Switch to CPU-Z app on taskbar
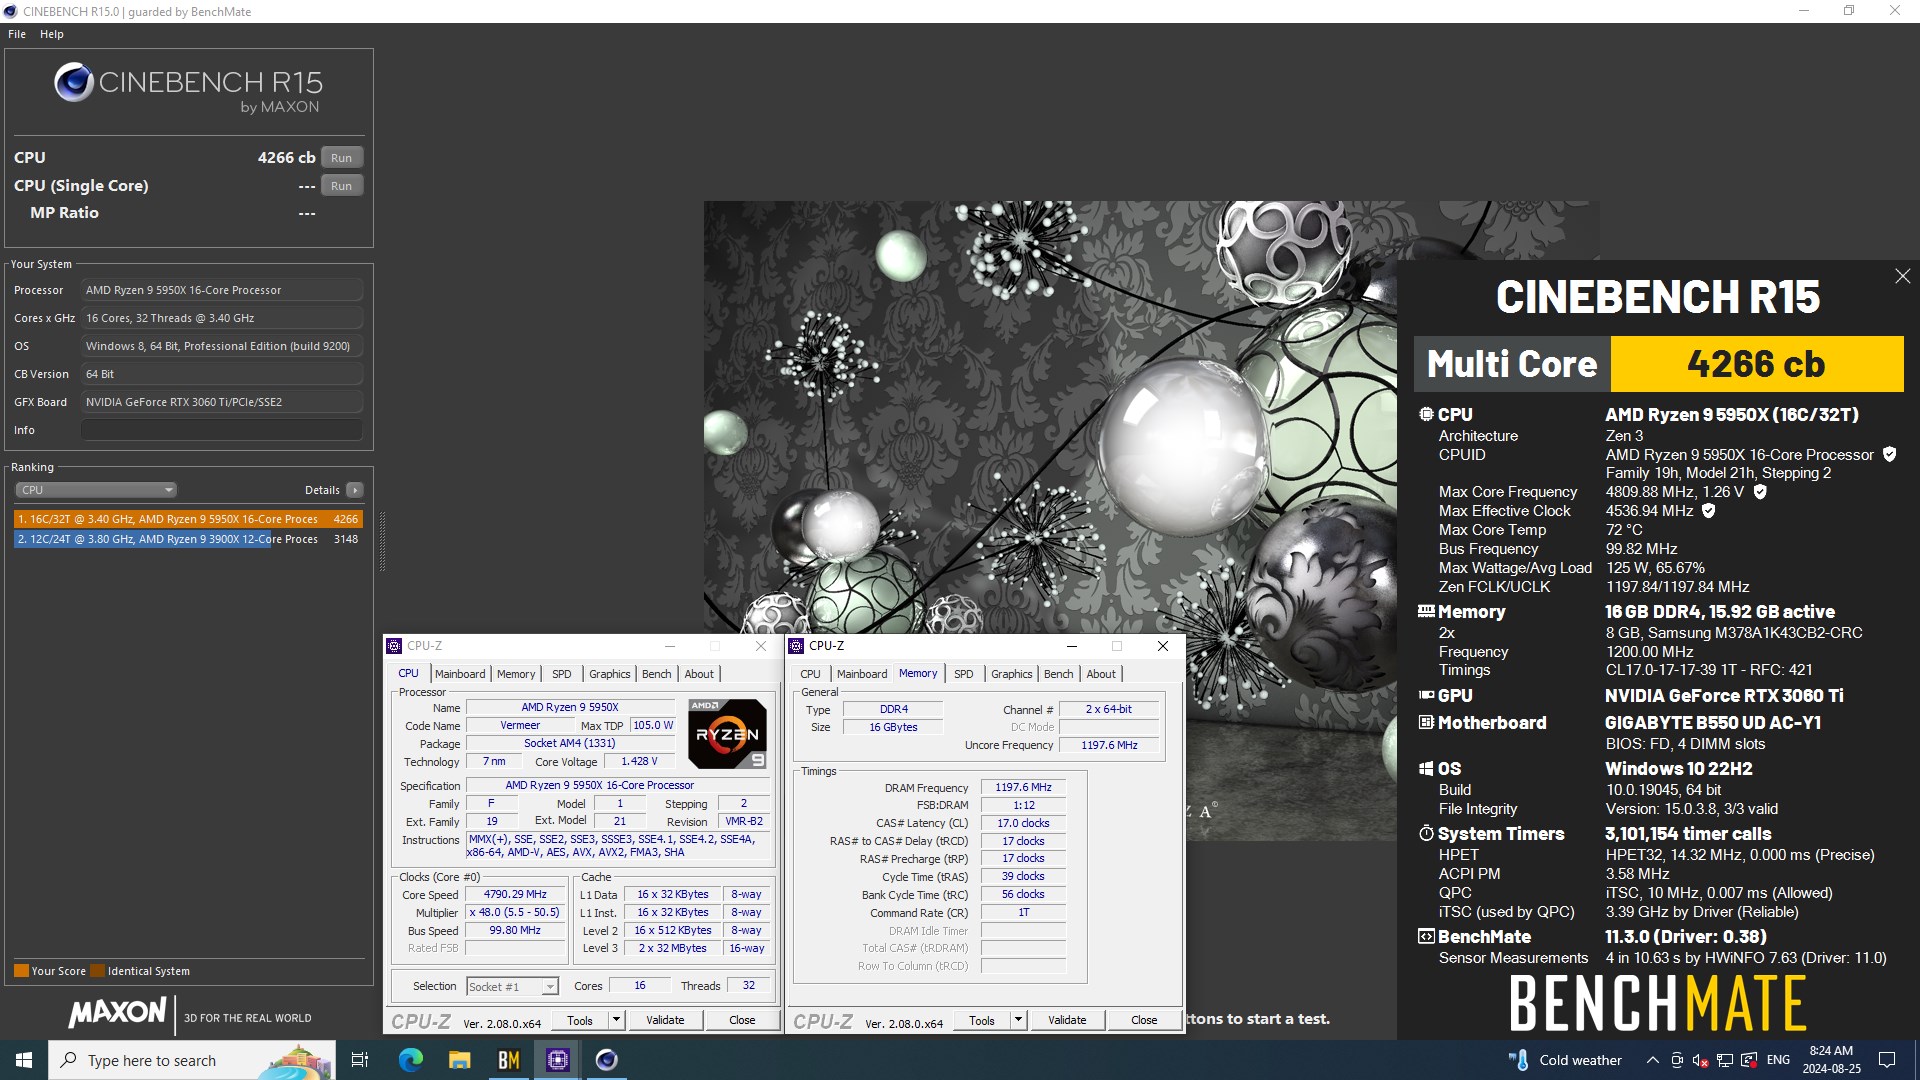 [x=557, y=1060]
